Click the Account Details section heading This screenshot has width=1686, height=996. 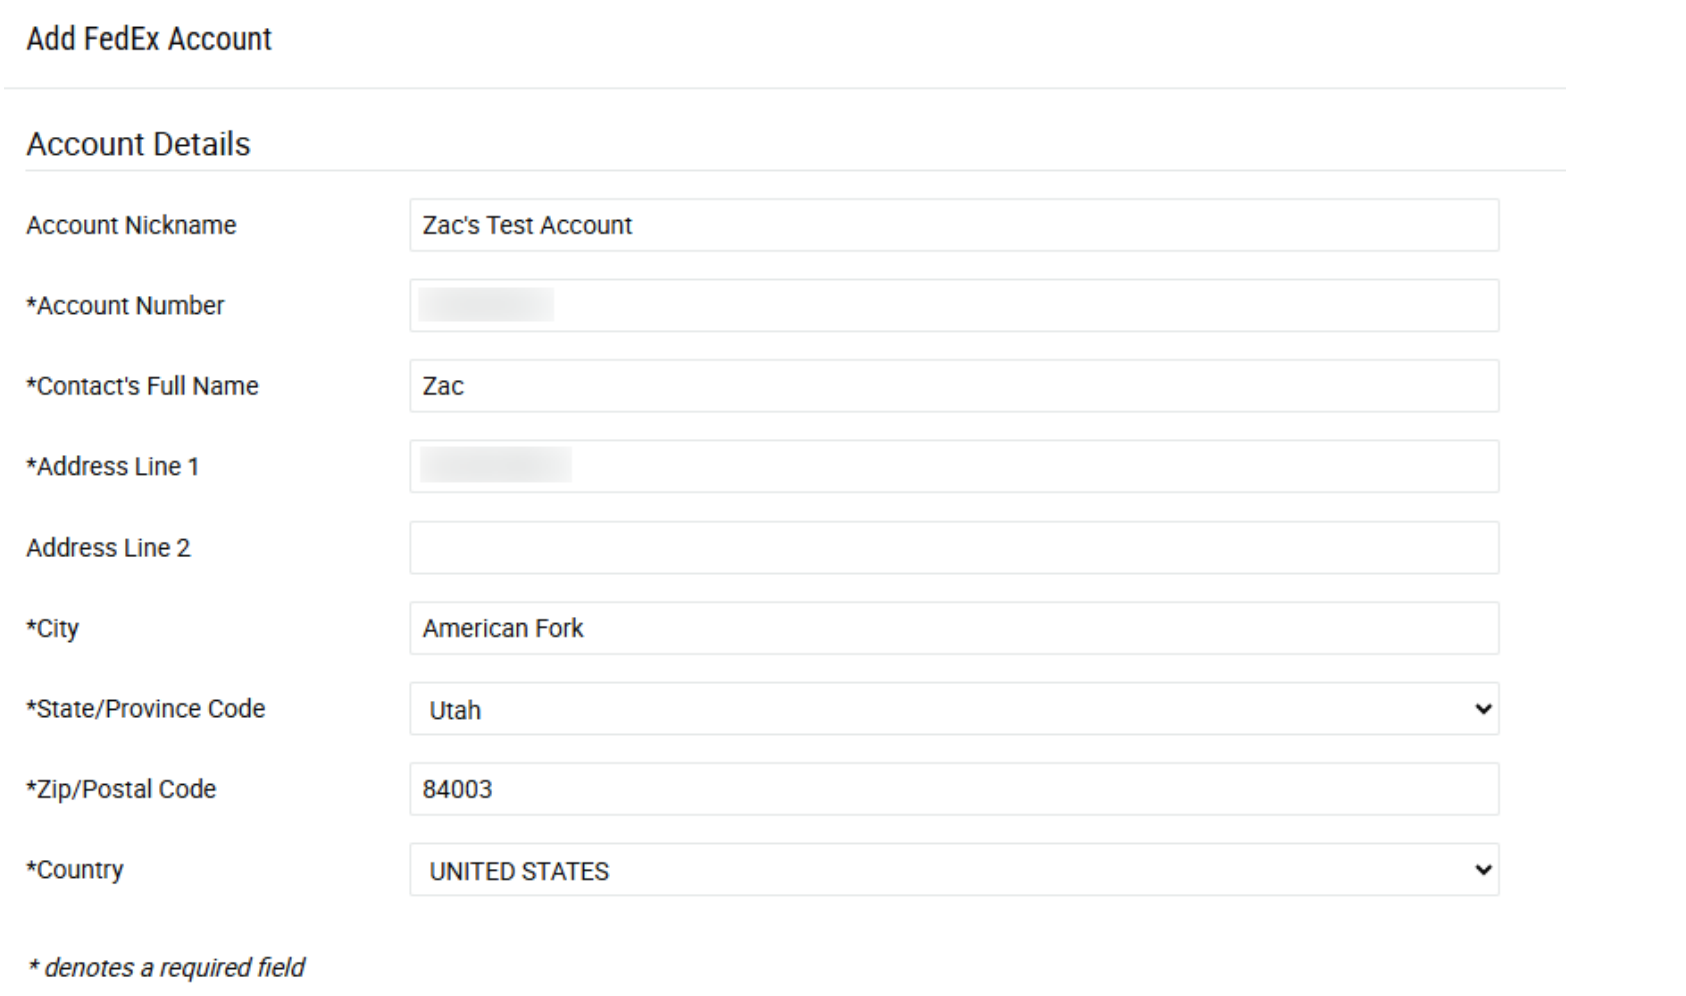click(x=138, y=144)
